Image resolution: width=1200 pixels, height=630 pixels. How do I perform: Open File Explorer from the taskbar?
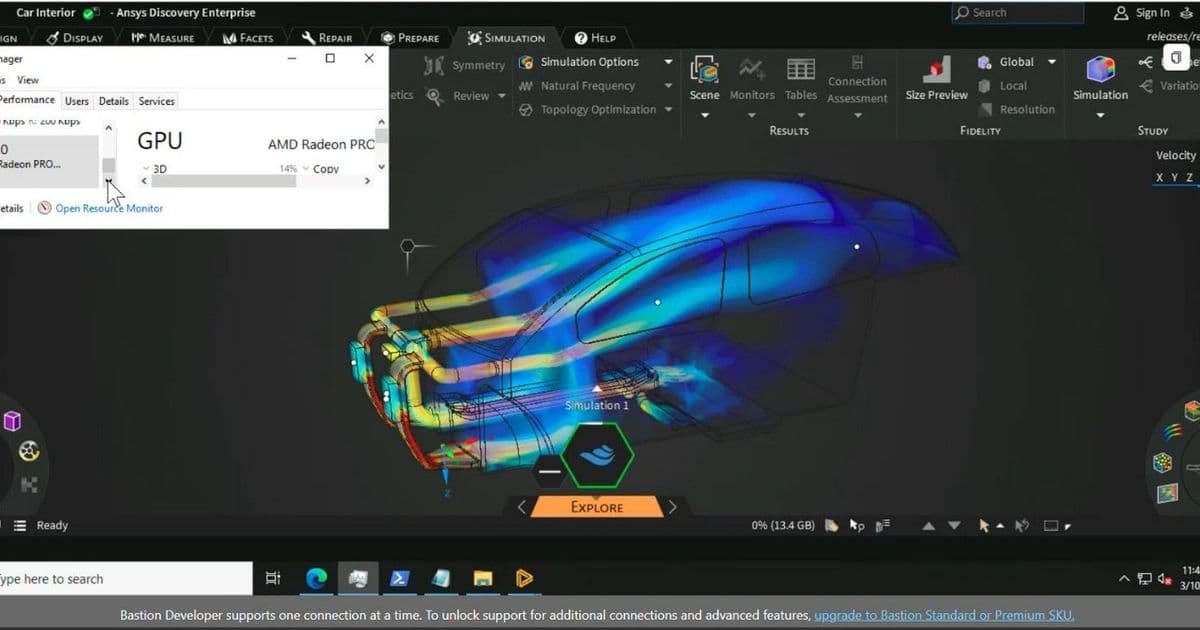coord(483,578)
